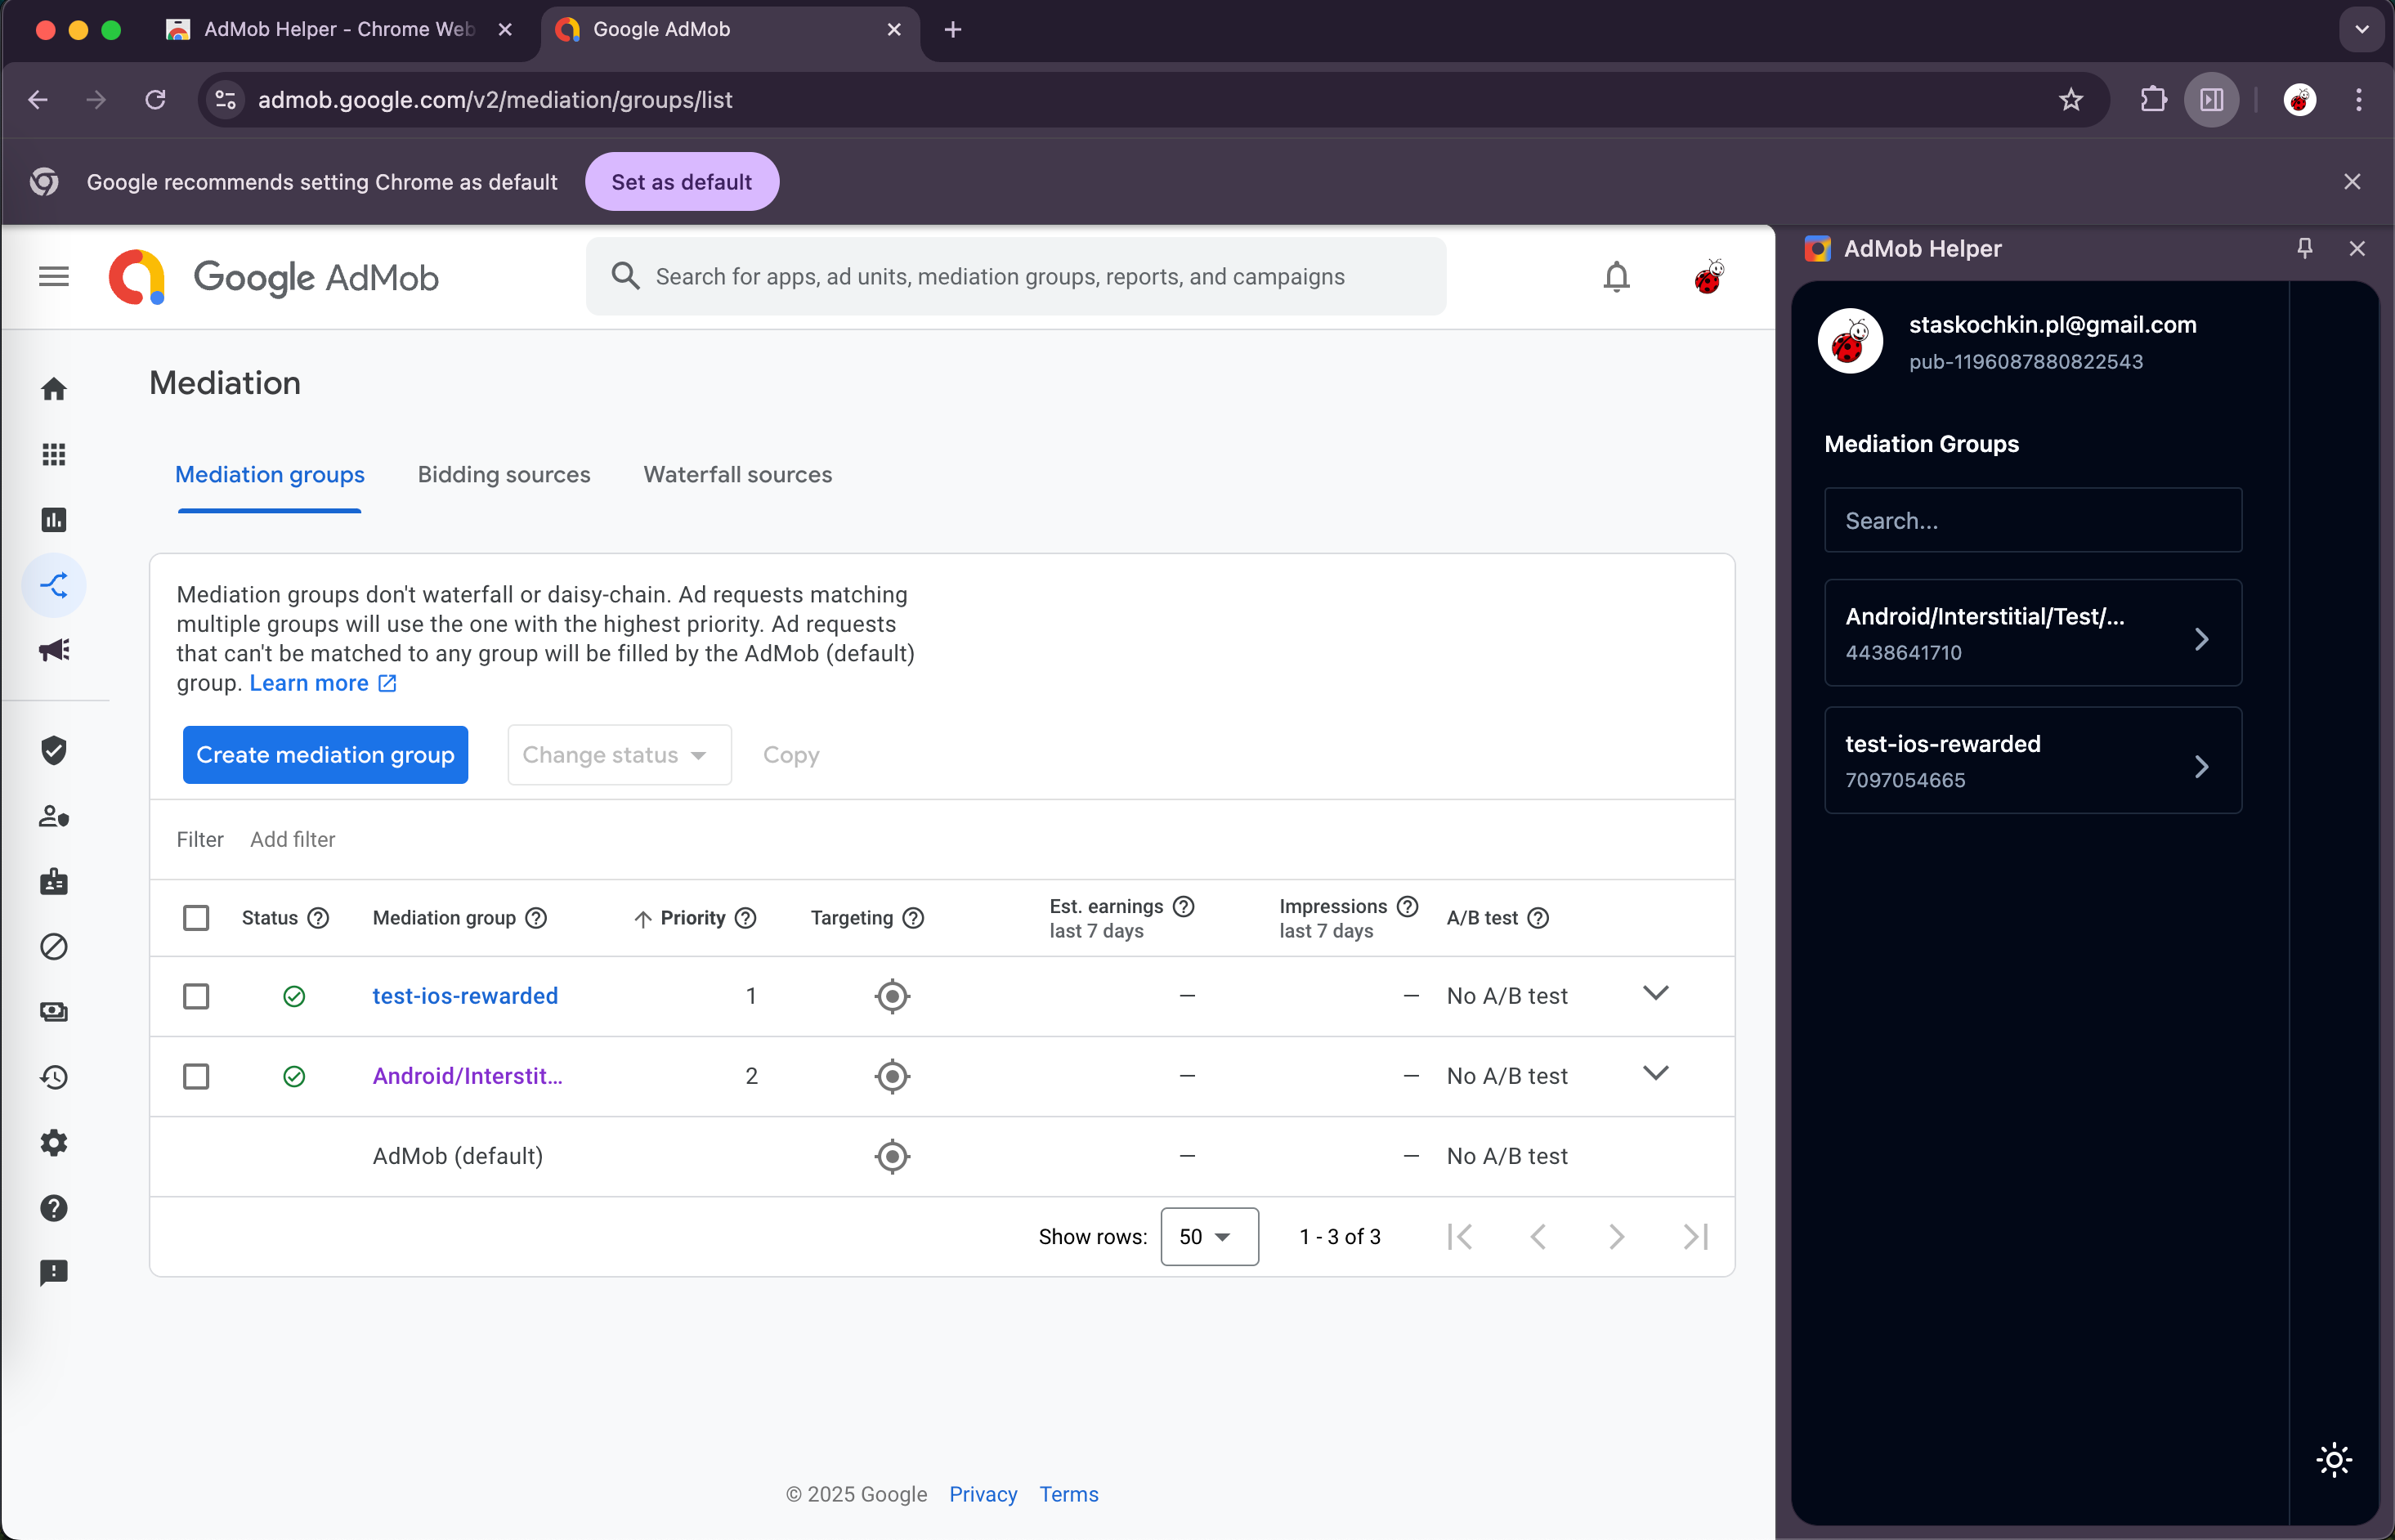This screenshot has width=2395, height=1540.
Task: Open Chrome extensions puzzle icon
Action: [x=2153, y=99]
